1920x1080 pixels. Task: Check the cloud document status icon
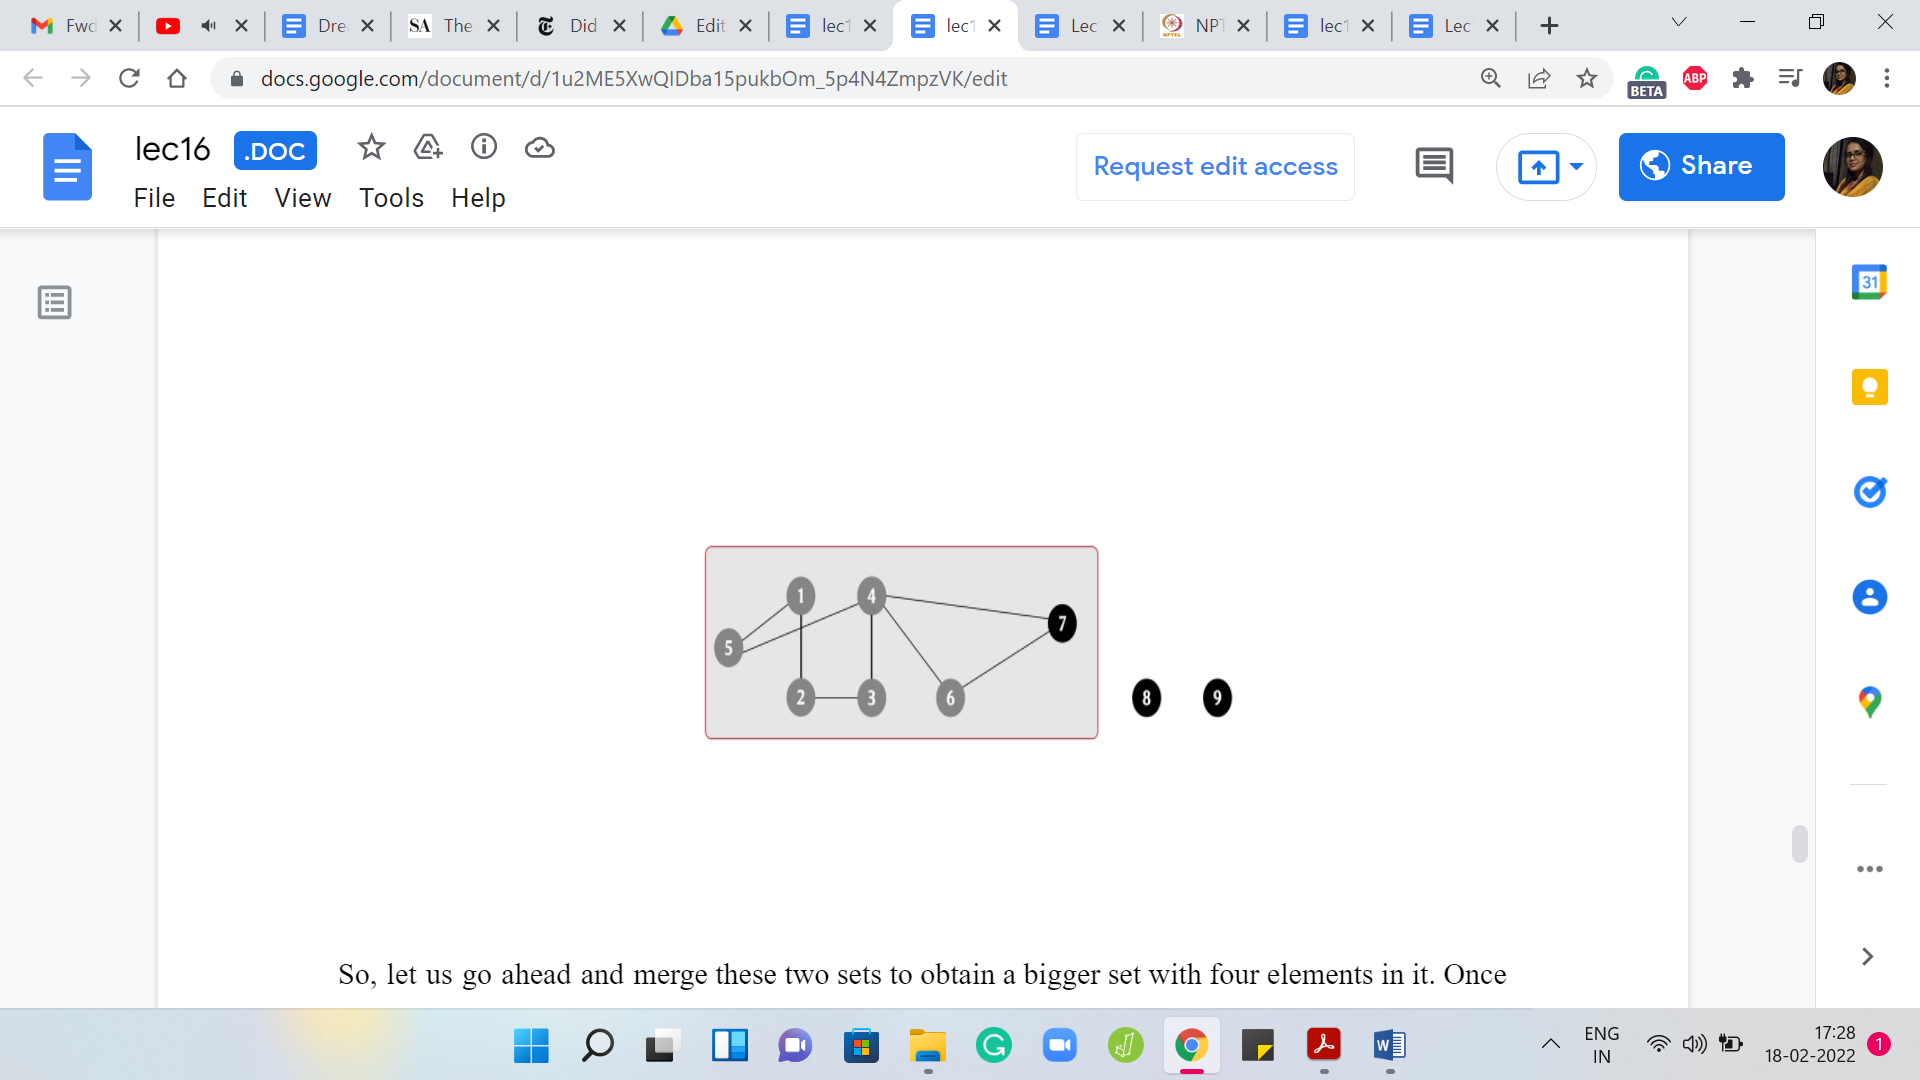(x=540, y=148)
